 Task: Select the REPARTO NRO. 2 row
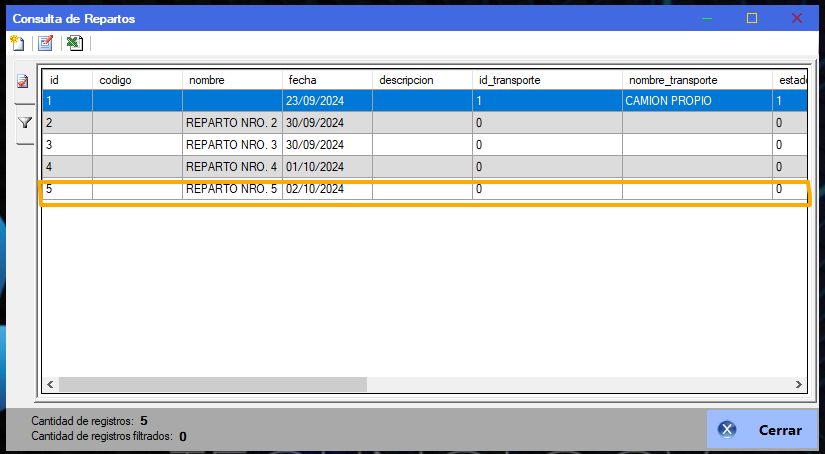click(232, 123)
